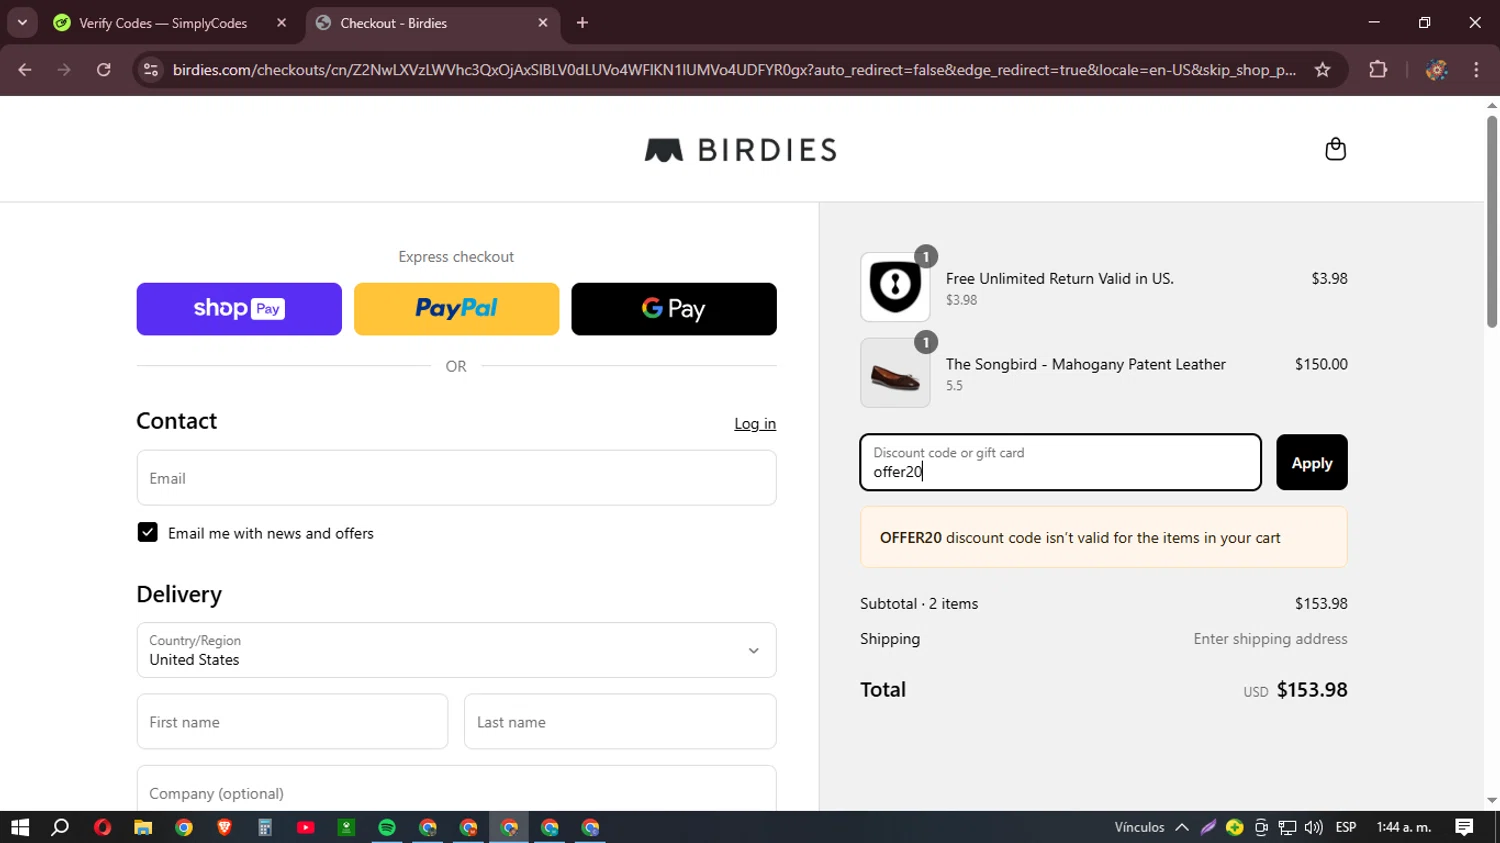
Task: Open the Chrome three-dot menu
Action: [1476, 70]
